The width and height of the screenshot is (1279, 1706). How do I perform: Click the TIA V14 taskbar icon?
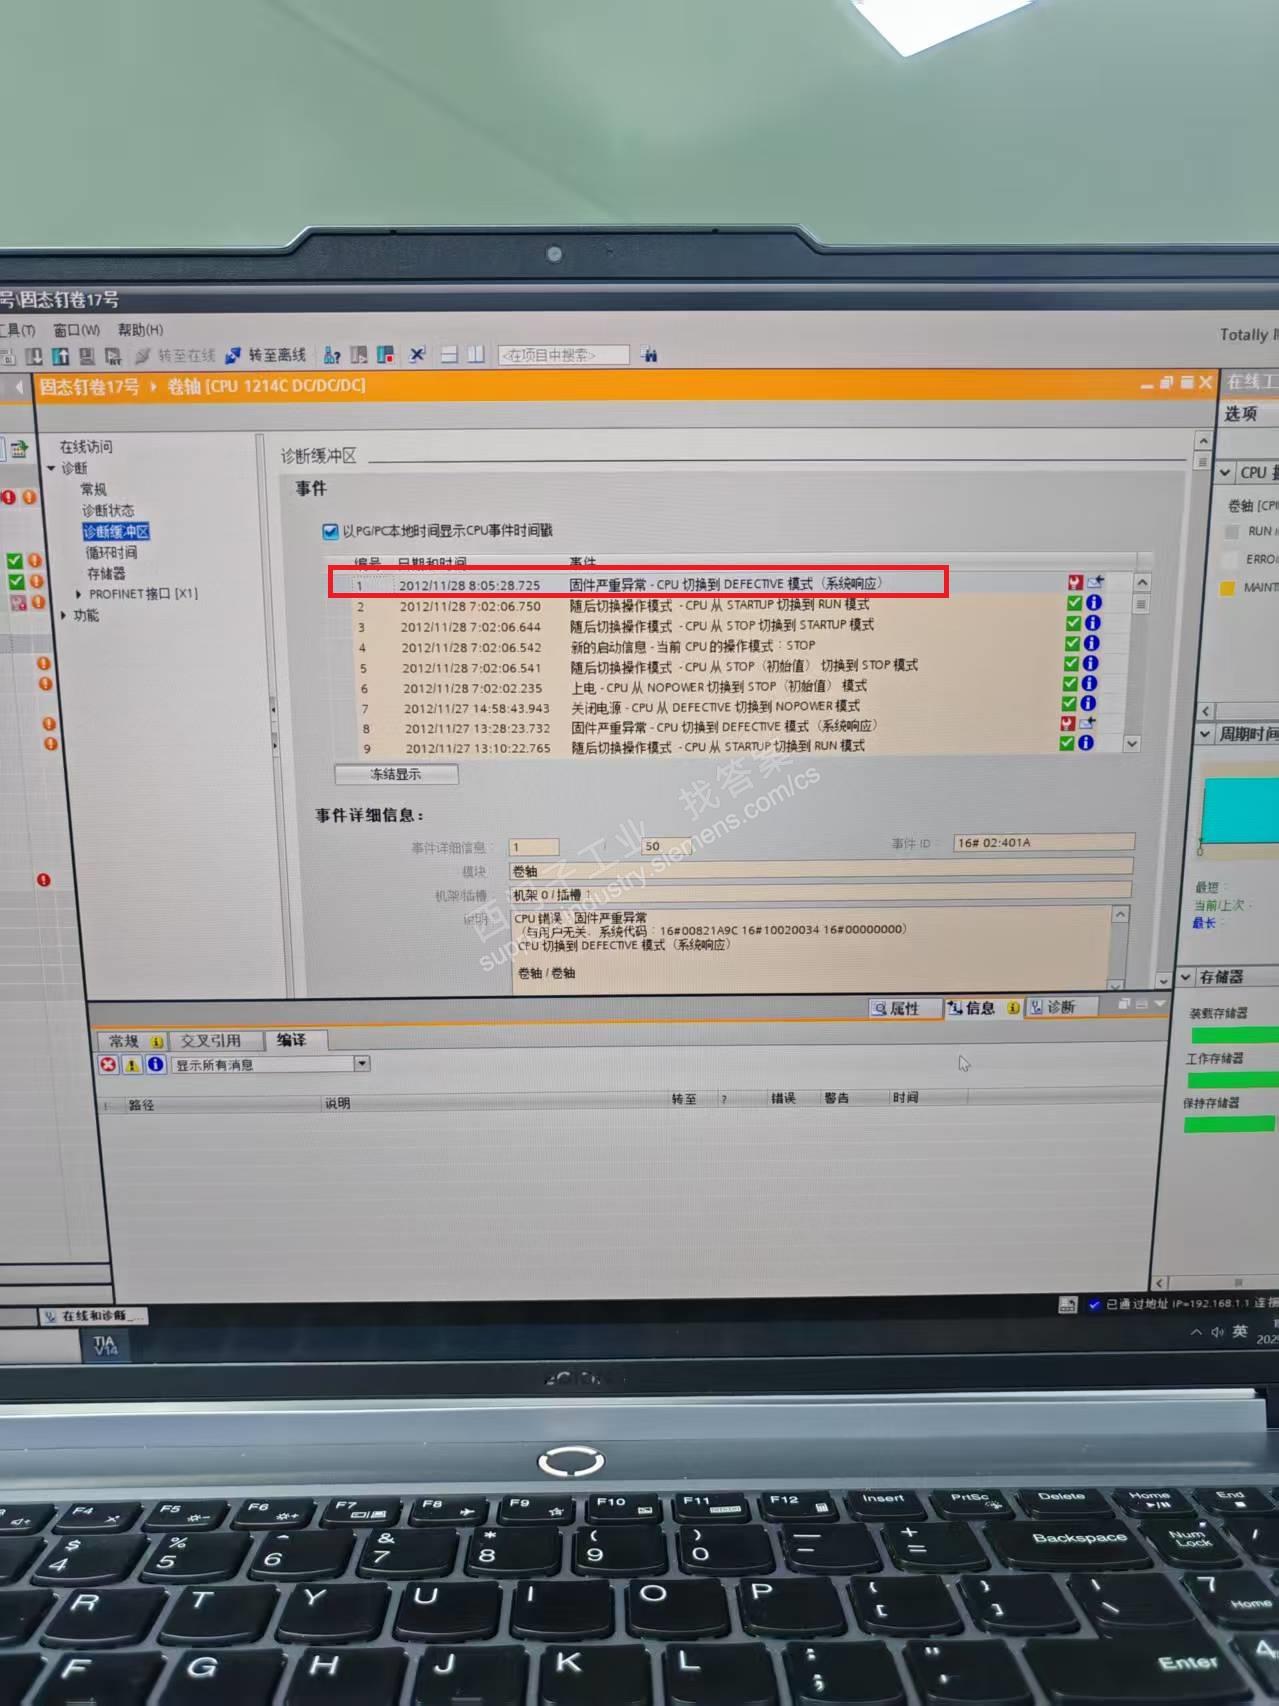coord(105,1345)
